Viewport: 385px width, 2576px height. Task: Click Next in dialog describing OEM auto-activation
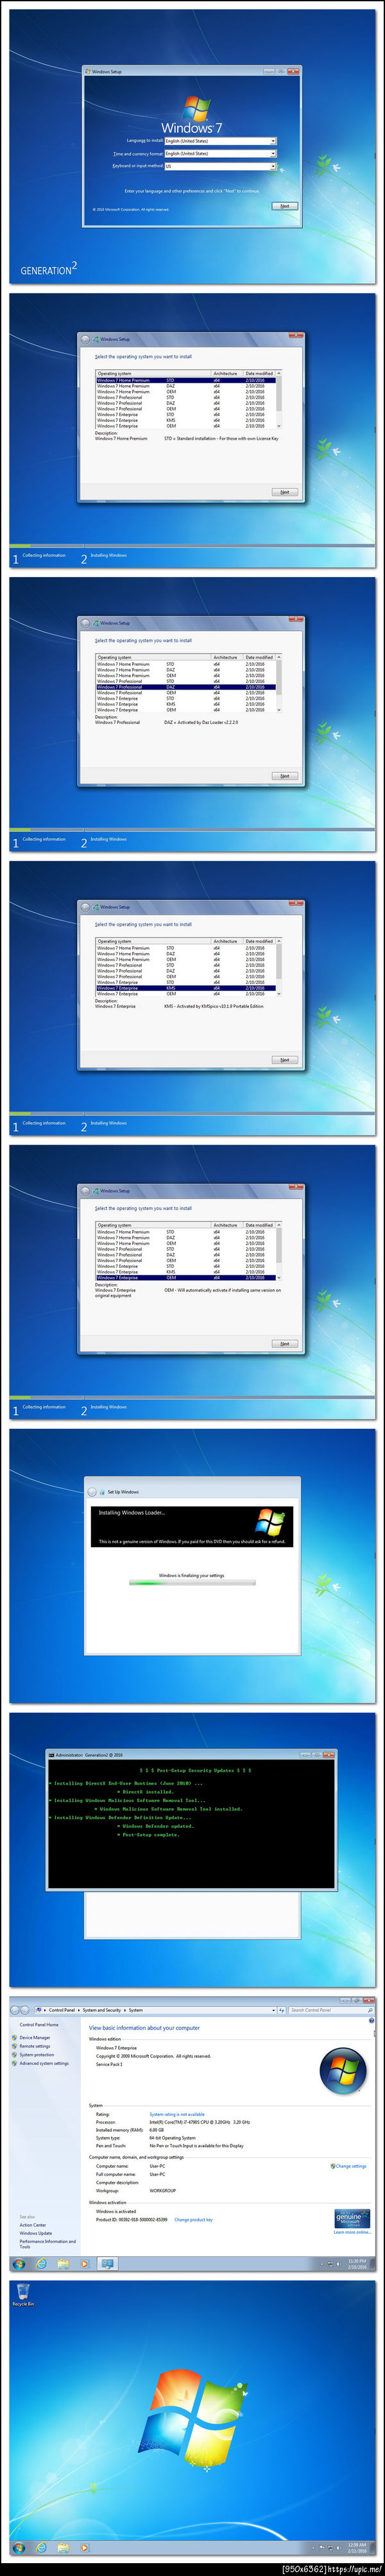(x=284, y=1344)
